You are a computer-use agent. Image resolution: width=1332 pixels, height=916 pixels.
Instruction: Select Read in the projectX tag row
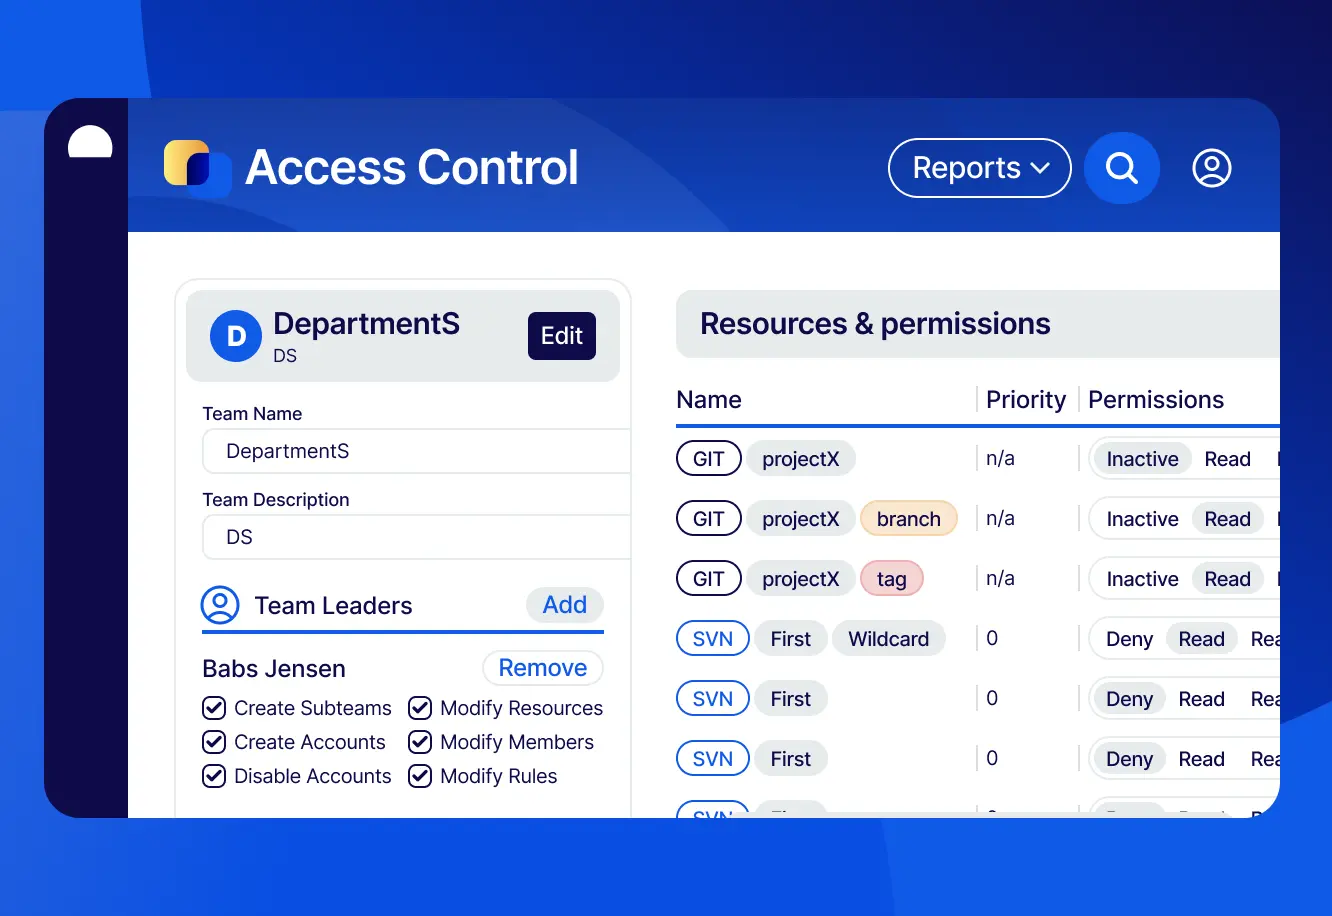pos(1228,579)
